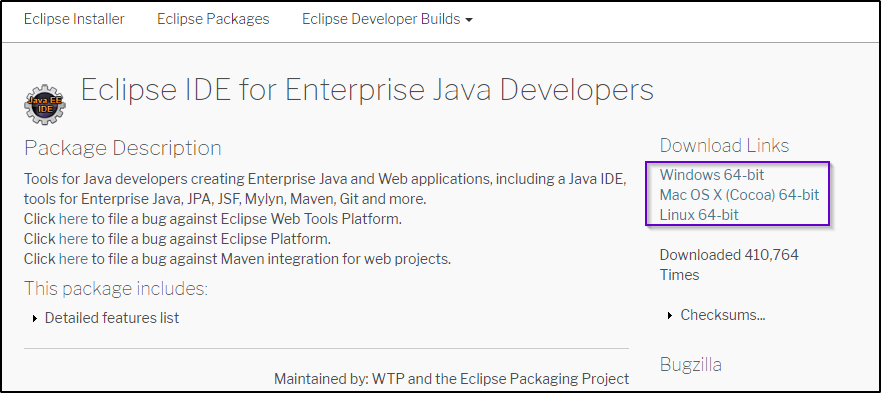Click the Eclipse IDE for Enterprise Java Developers heading
This screenshot has width=881, height=393.
367,90
